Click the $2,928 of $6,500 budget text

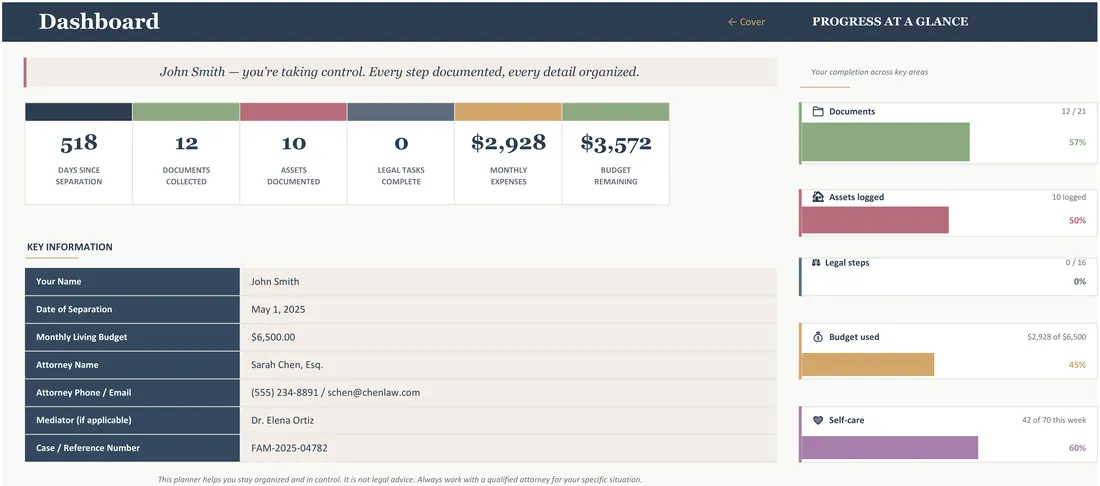pos(1057,337)
